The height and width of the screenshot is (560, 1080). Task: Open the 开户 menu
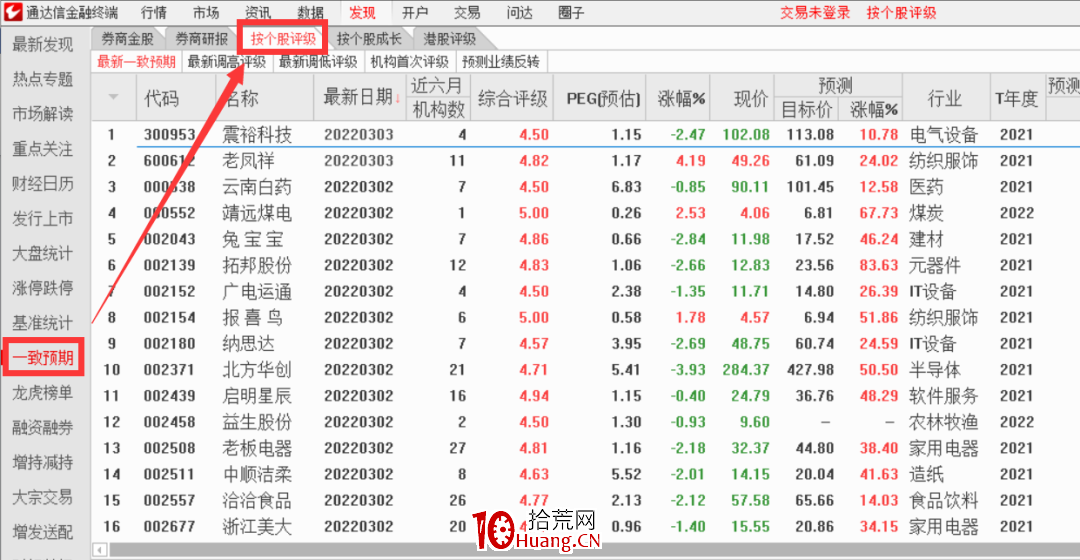(415, 12)
